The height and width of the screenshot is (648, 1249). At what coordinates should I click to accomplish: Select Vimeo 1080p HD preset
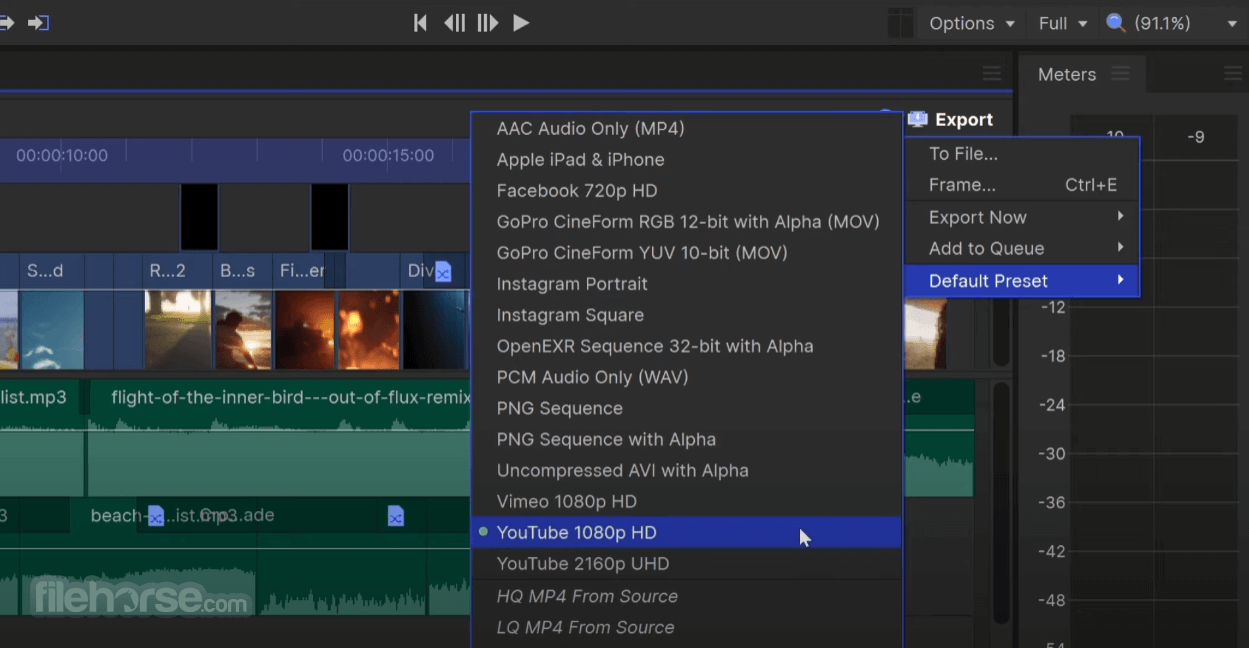click(686, 501)
